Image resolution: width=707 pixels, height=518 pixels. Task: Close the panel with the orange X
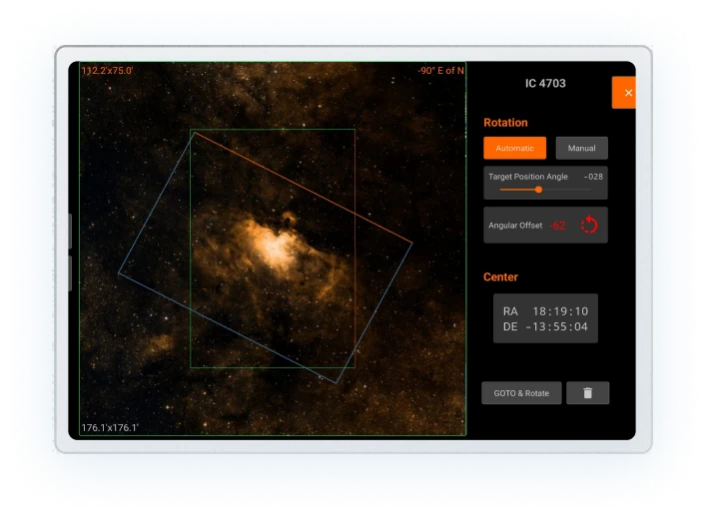pyautogui.click(x=624, y=93)
